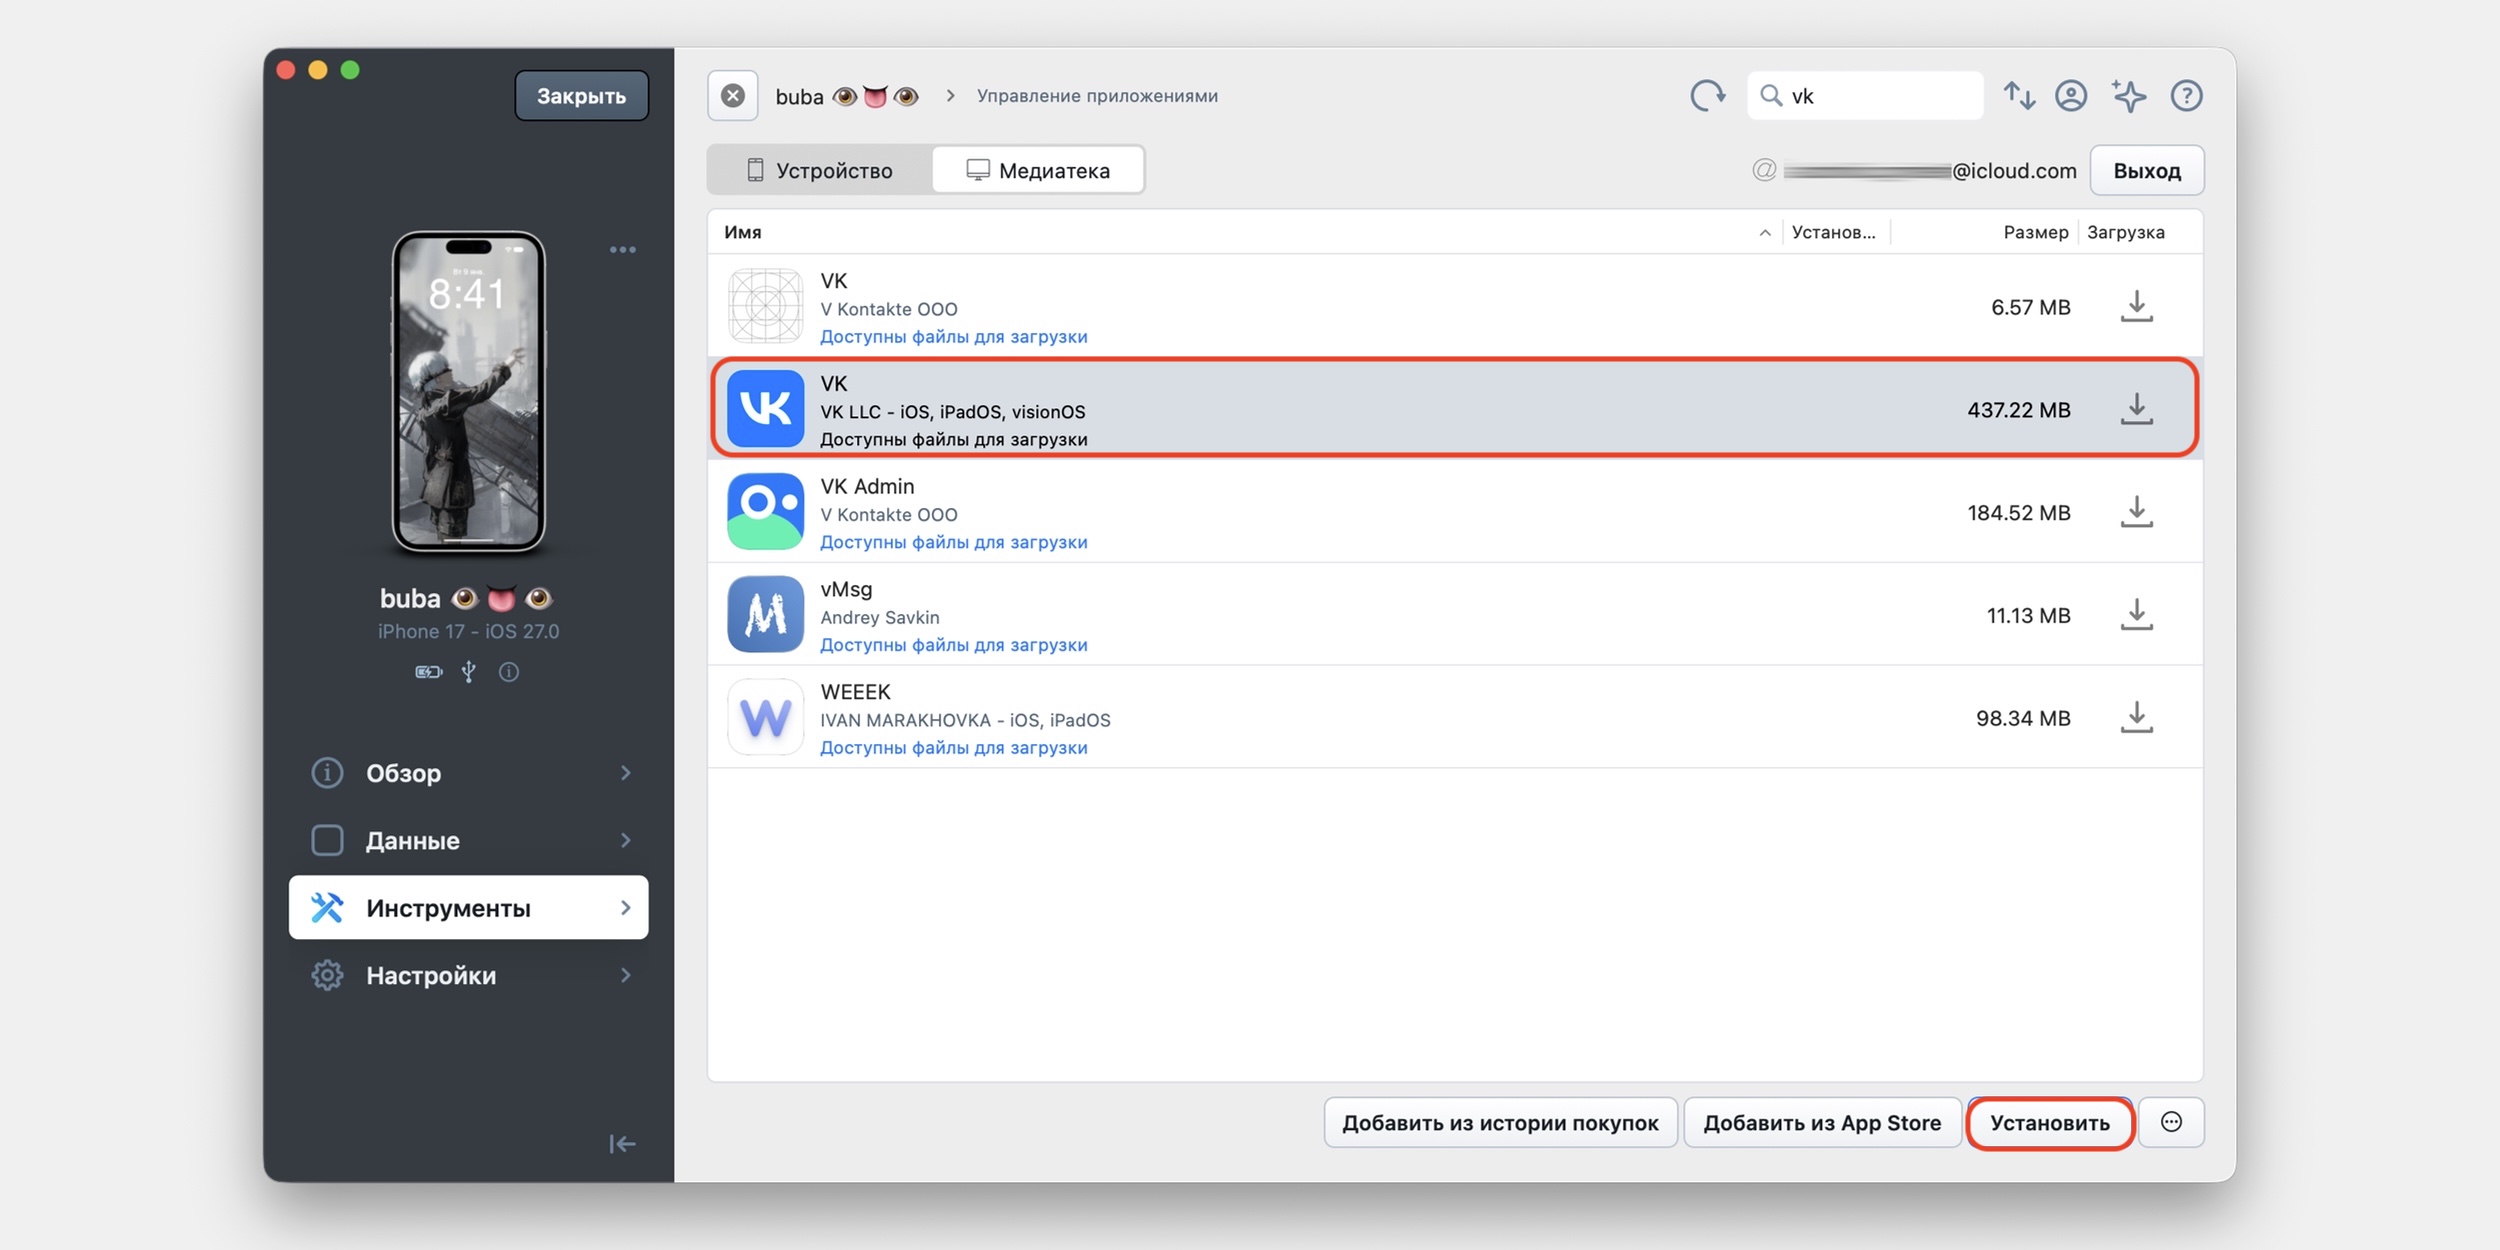Expand the Инструменты chevron
Viewport: 2500px width, 1250px height.
pos(626,908)
